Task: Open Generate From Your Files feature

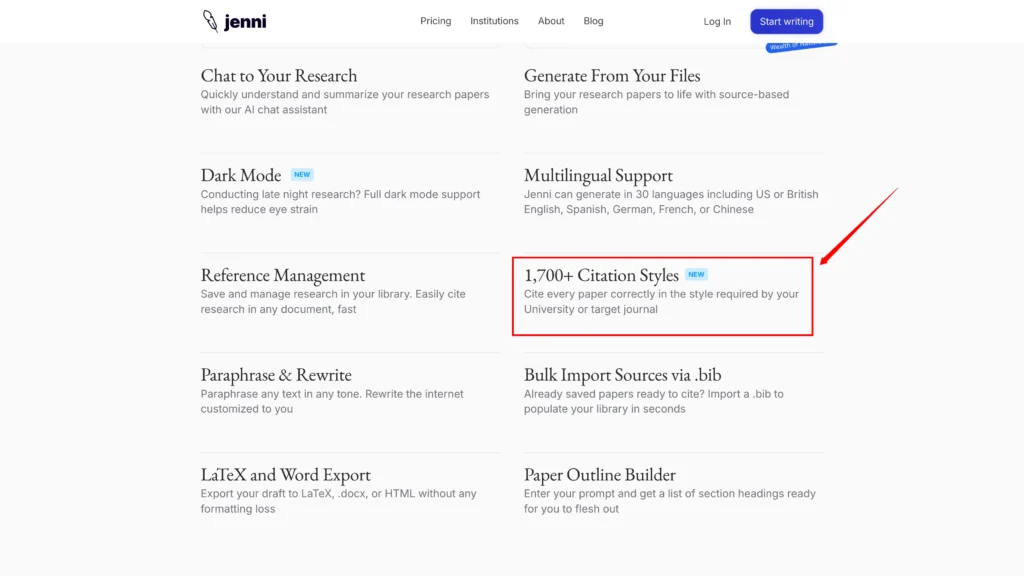Action: click(x=612, y=76)
